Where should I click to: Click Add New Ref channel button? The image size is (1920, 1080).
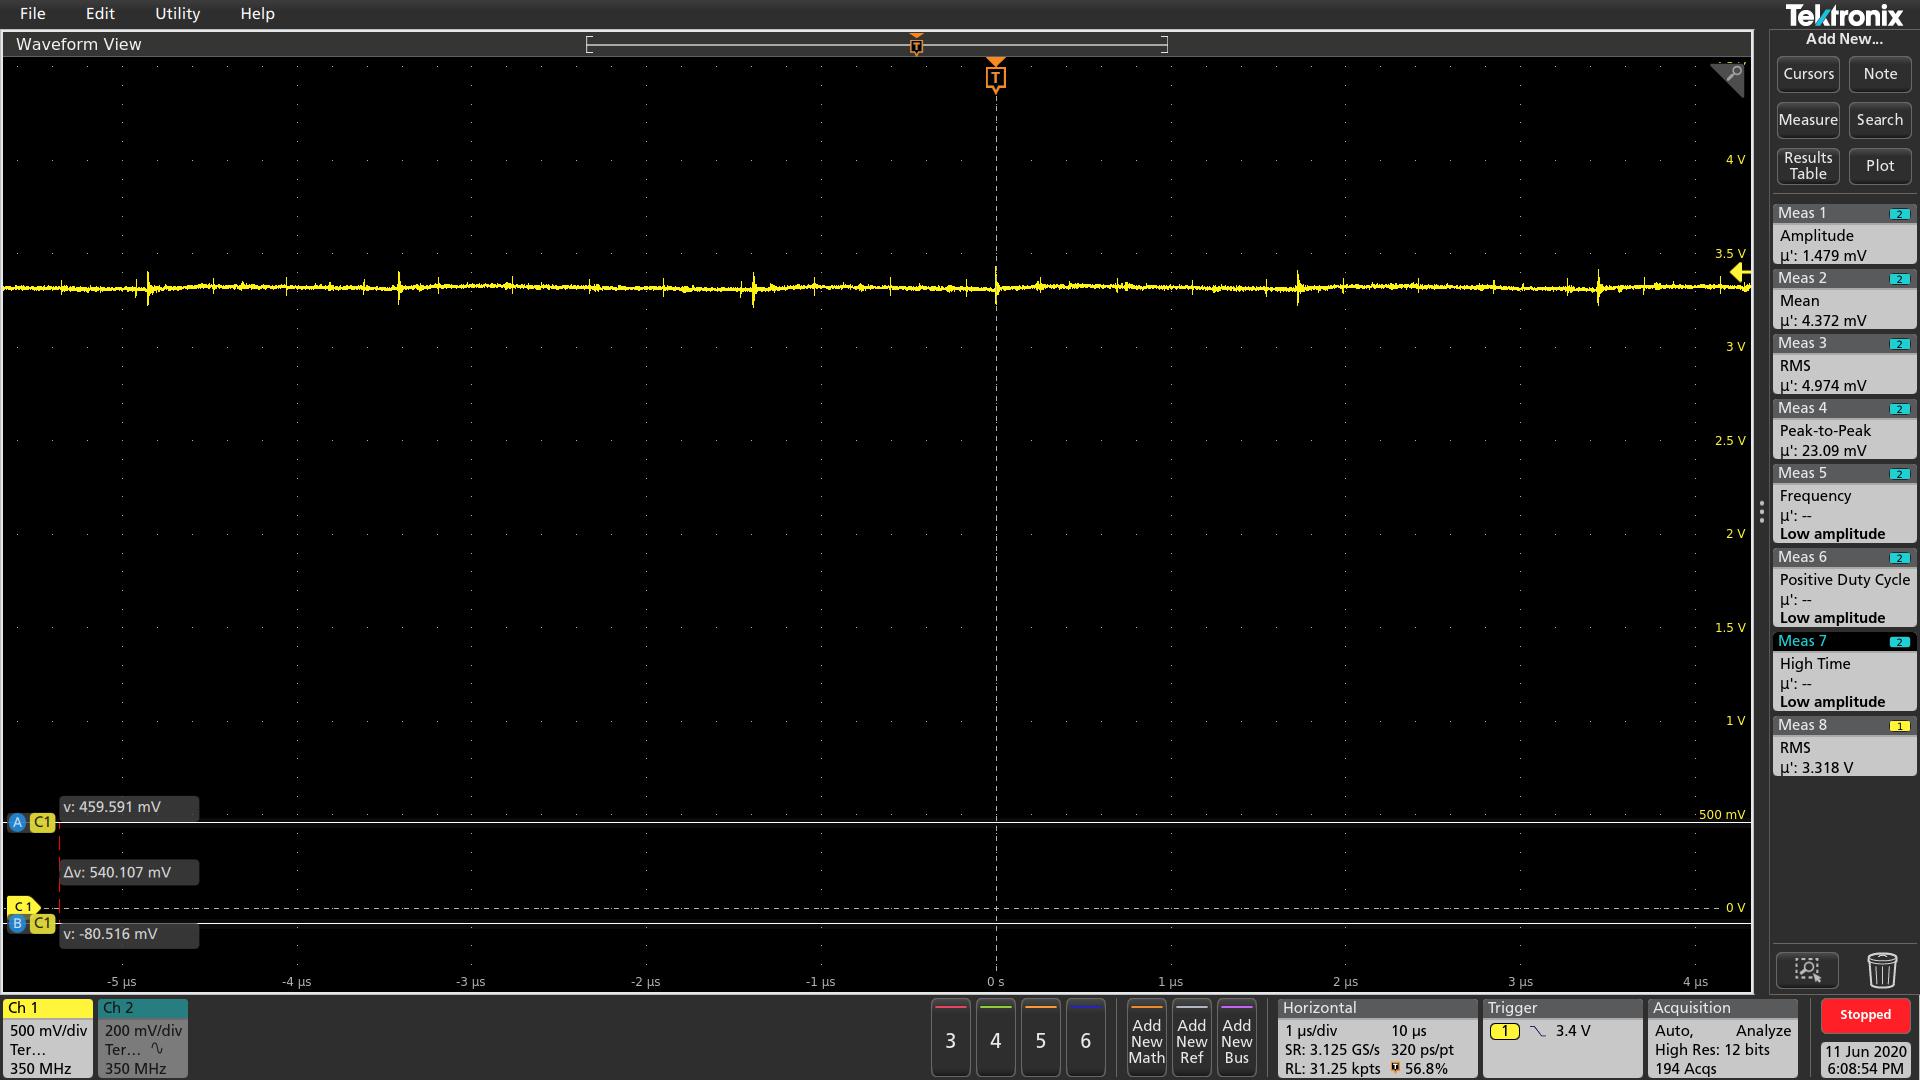point(1191,1040)
